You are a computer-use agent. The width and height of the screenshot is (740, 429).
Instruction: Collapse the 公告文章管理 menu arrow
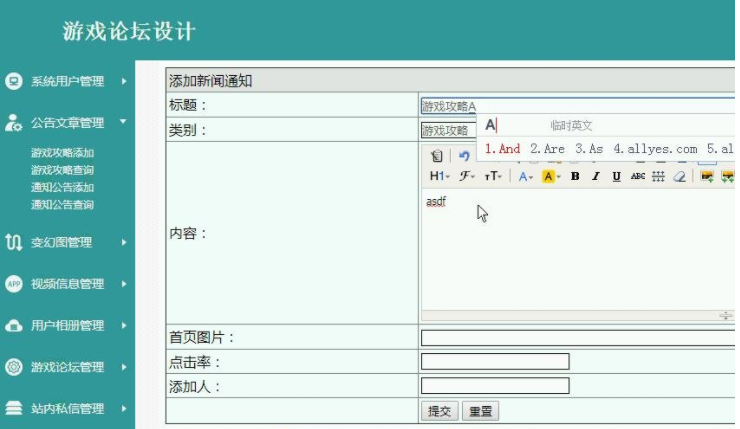[123, 122]
